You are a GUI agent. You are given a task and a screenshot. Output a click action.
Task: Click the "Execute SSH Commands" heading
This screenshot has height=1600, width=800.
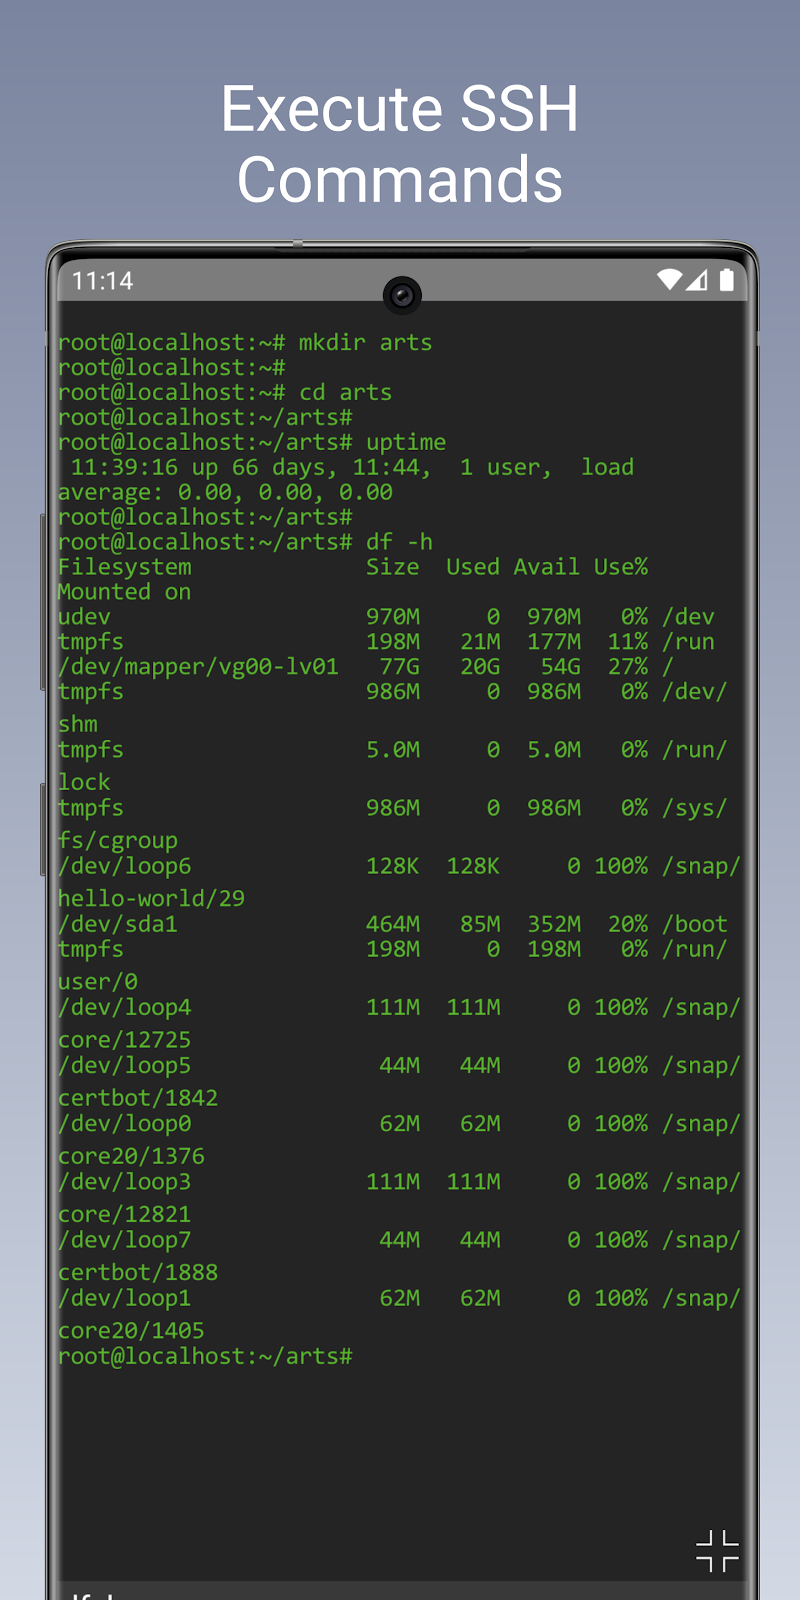400,144
